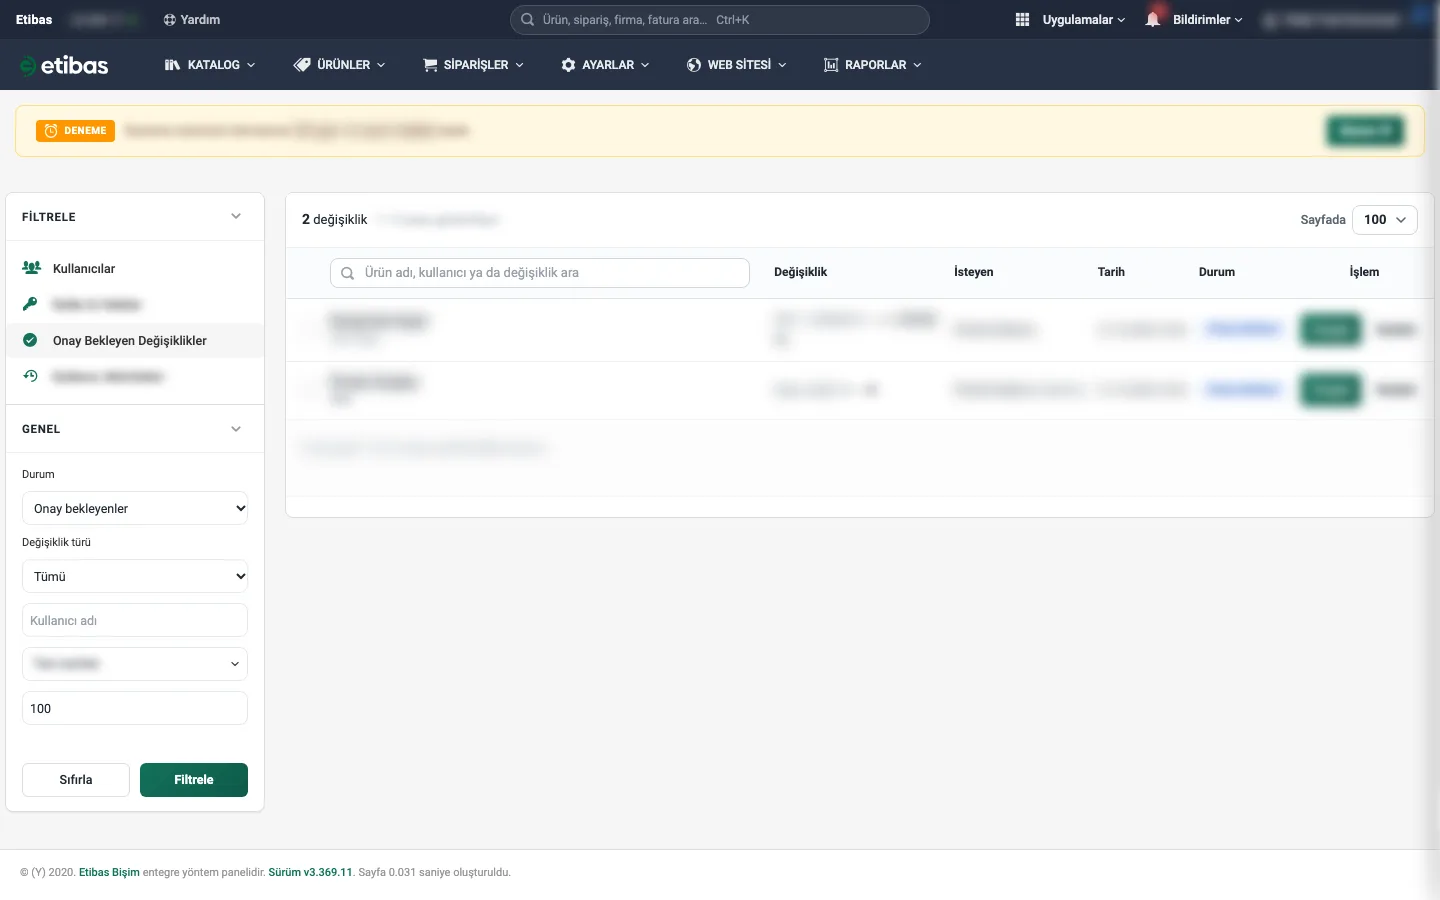Click the green check circle icon

point(30,340)
